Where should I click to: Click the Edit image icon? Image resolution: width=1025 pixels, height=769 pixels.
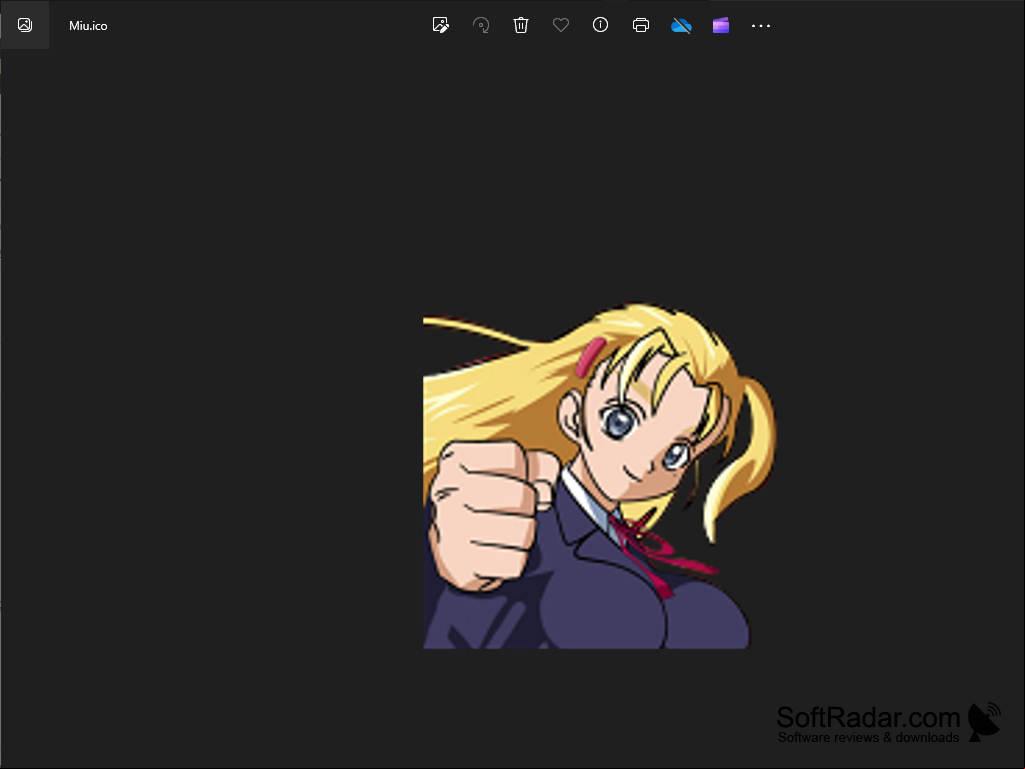click(x=441, y=25)
